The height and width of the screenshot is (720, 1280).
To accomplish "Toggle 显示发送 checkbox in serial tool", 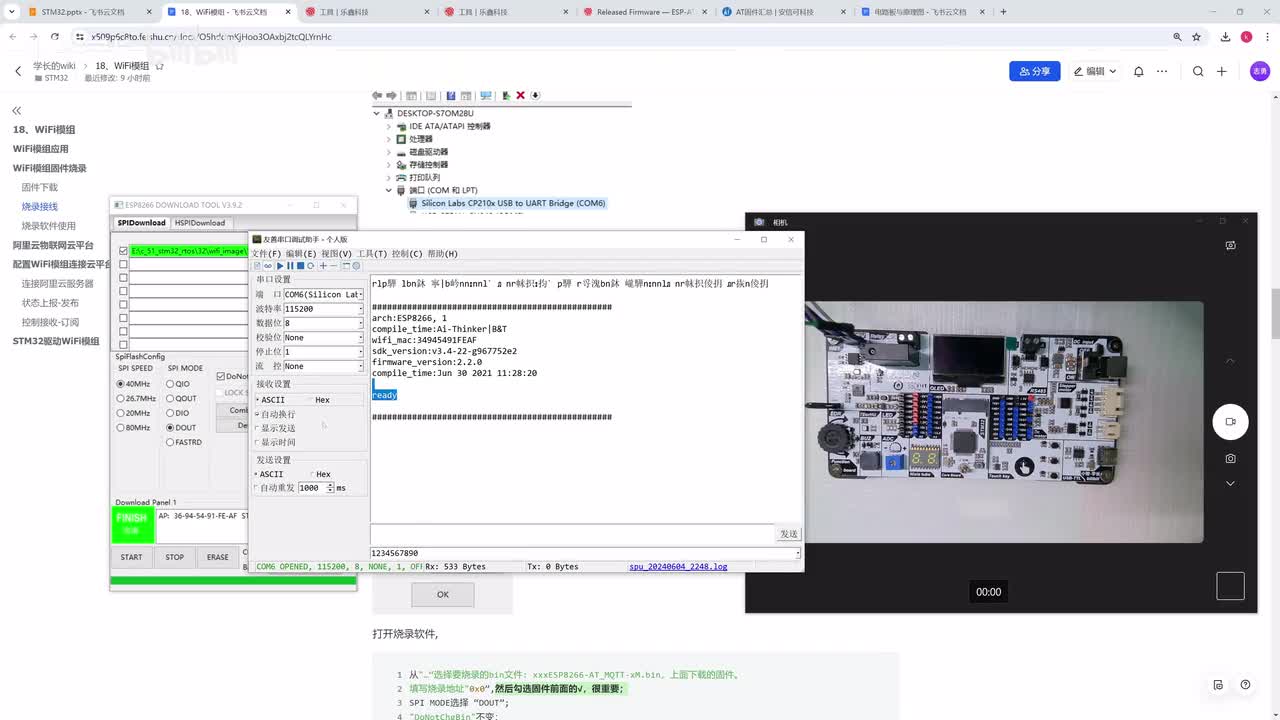I will (x=257, y=428).
